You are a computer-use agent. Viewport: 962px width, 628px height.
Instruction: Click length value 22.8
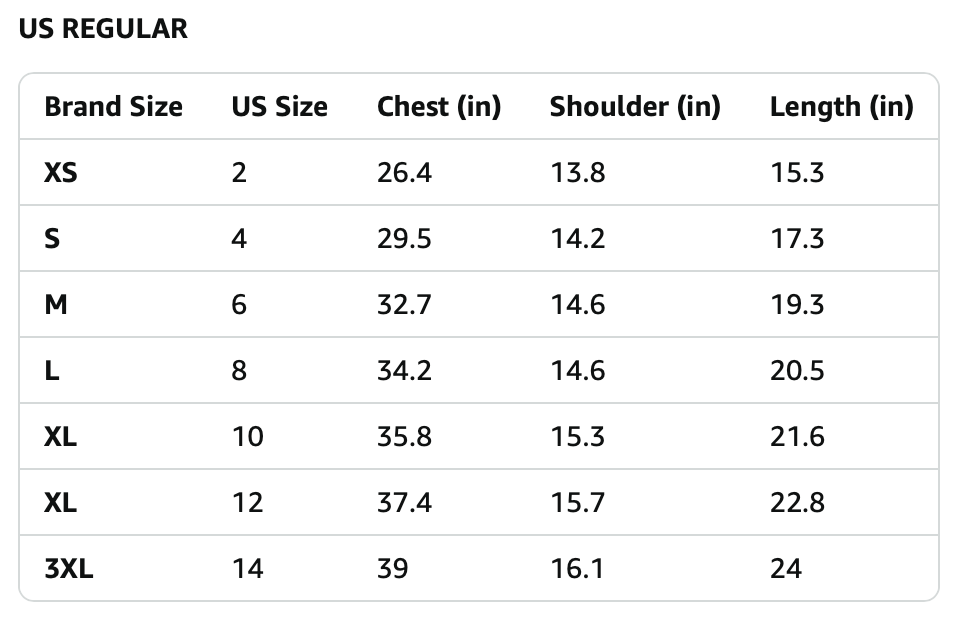tap(797, 503)
